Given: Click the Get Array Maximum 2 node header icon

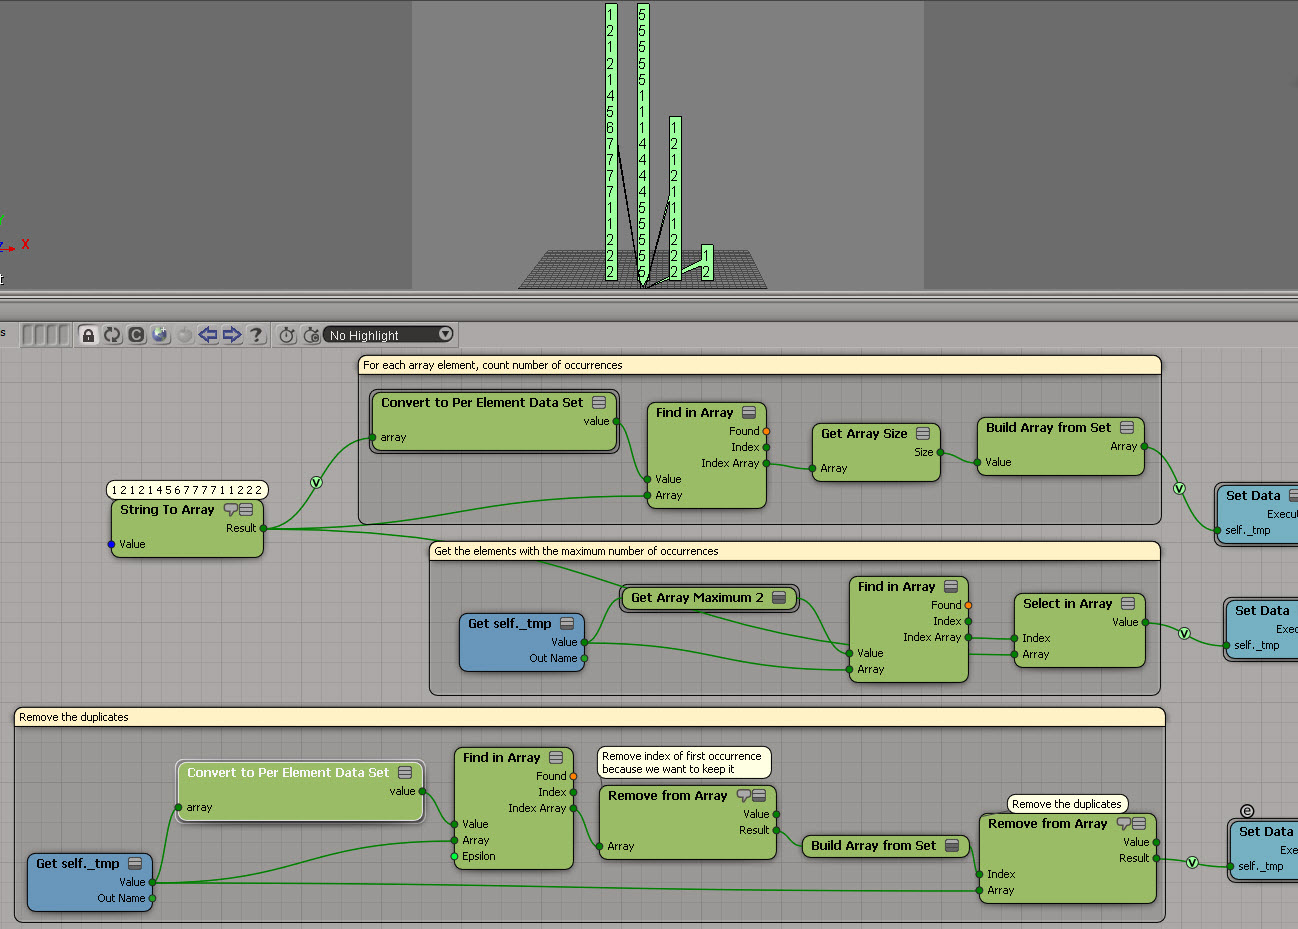Looking at the screenshot, I should coord(779,598).
